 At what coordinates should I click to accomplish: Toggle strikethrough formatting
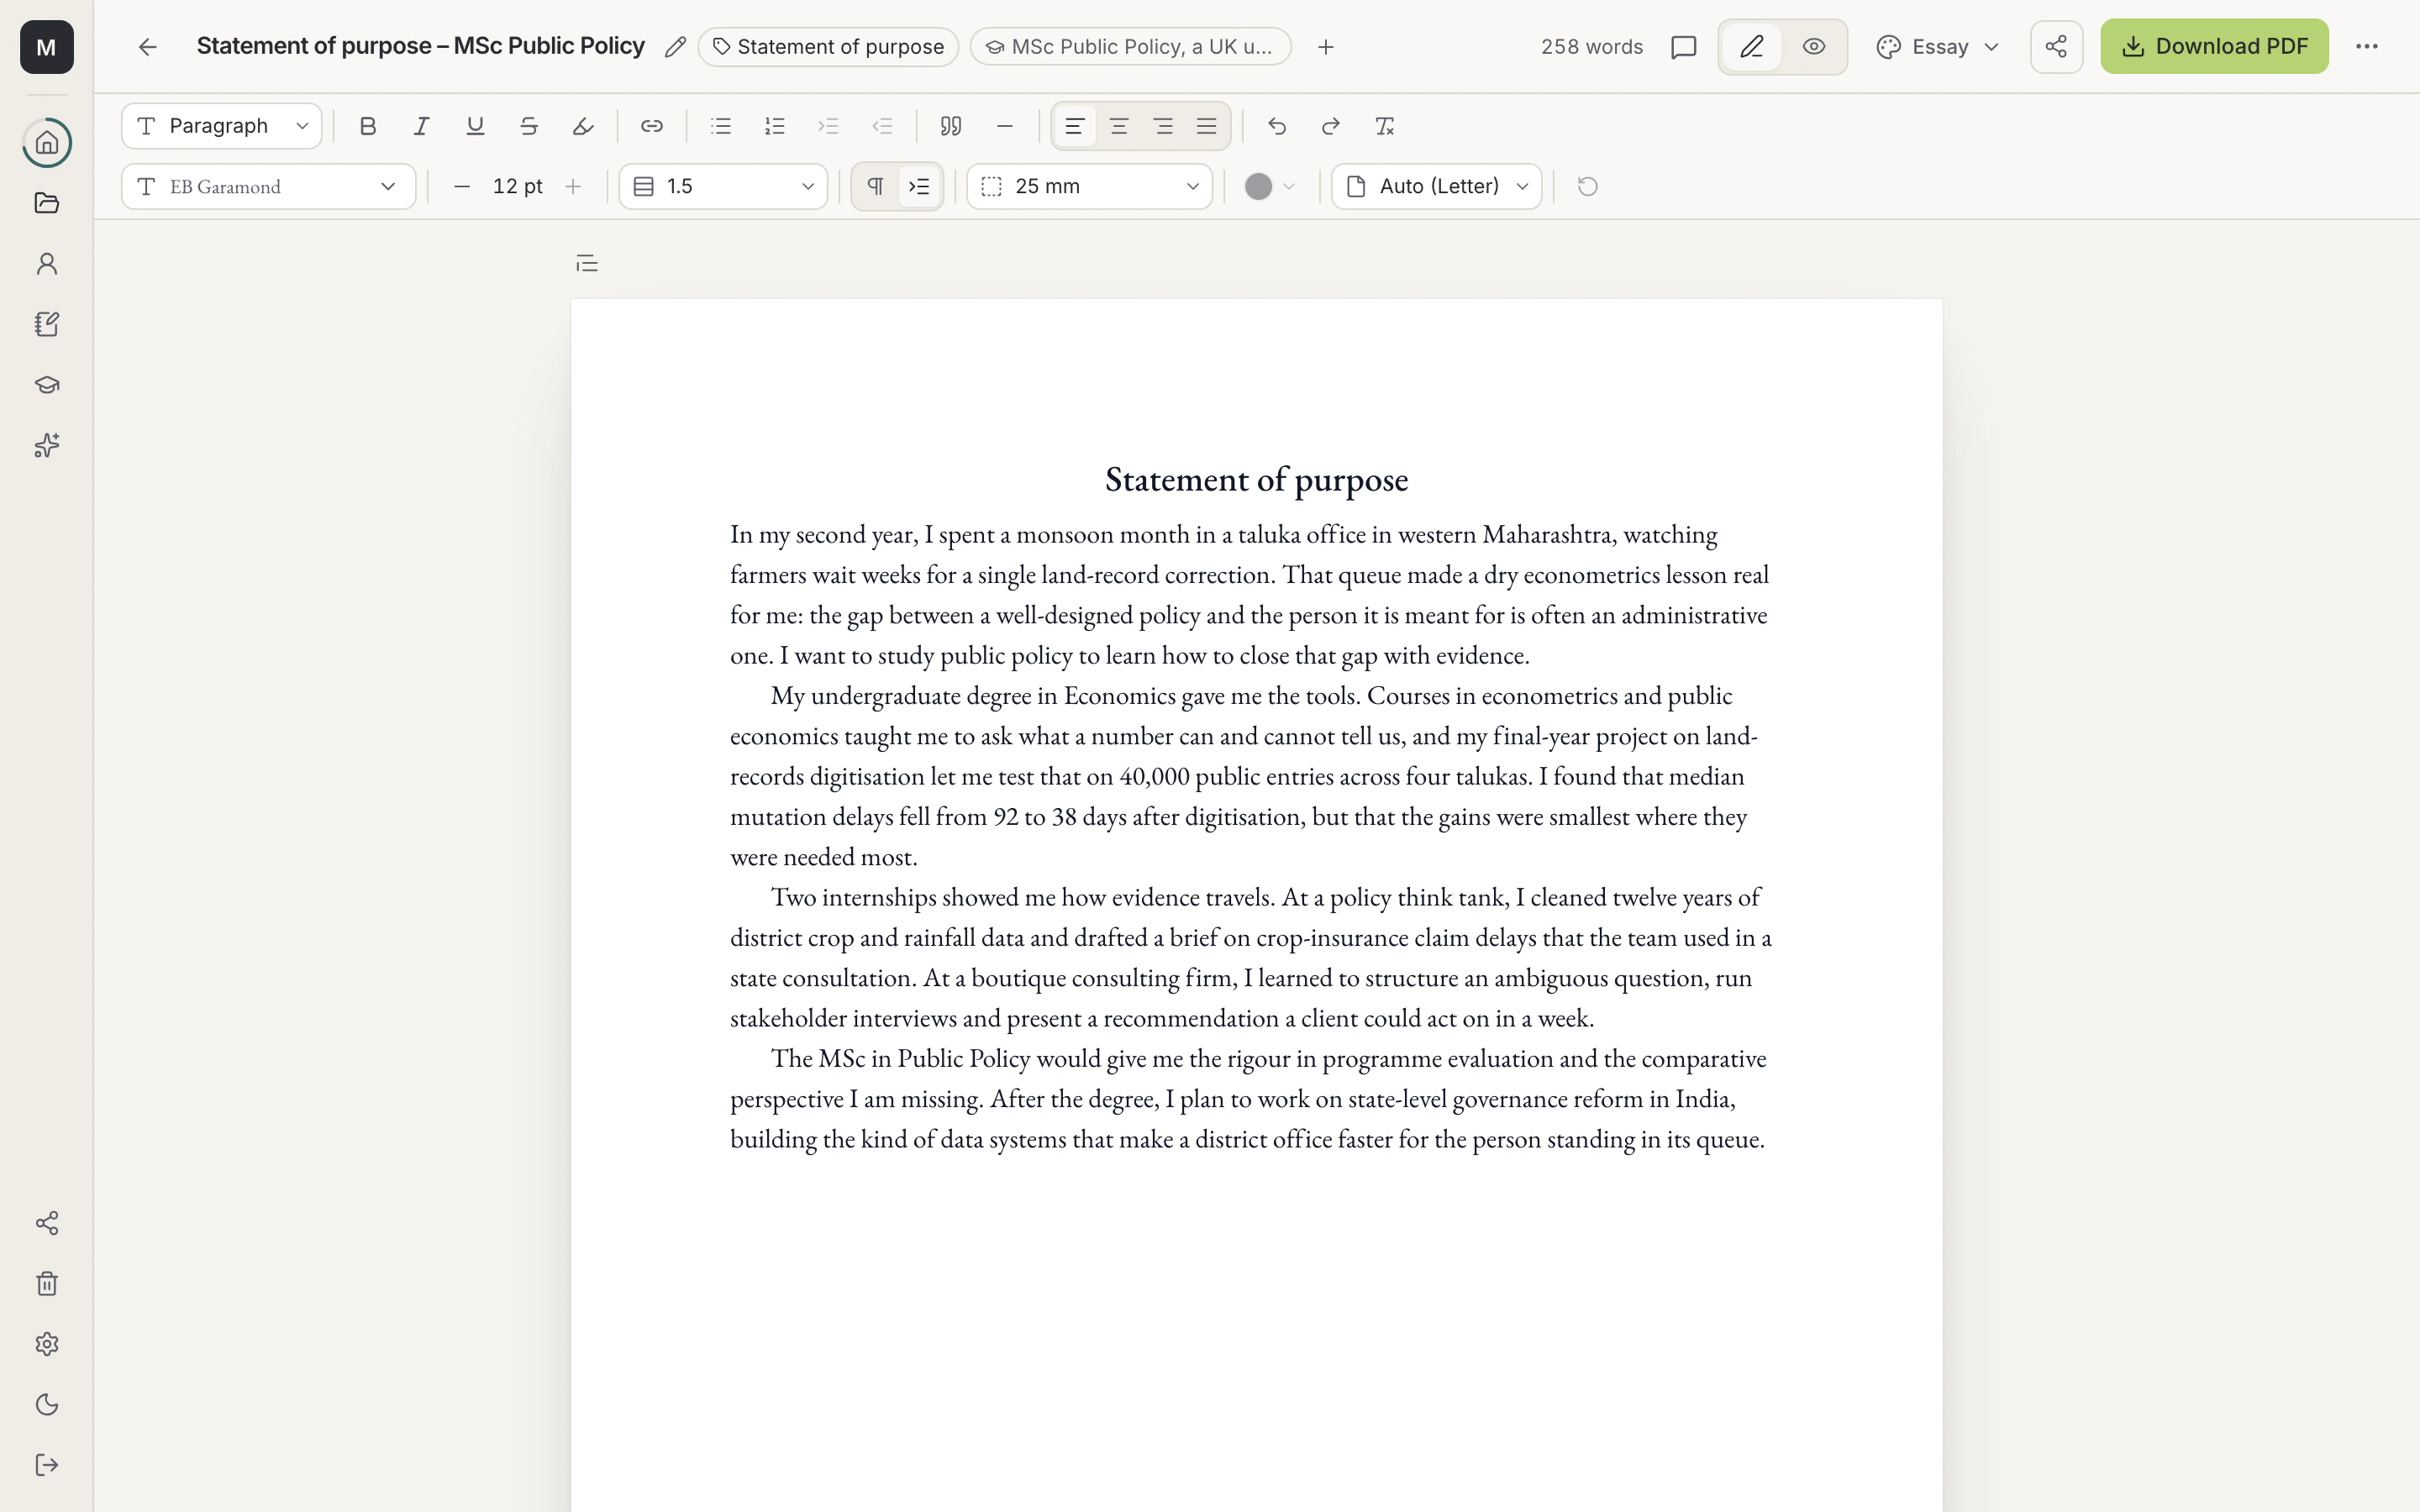(529, 126)
